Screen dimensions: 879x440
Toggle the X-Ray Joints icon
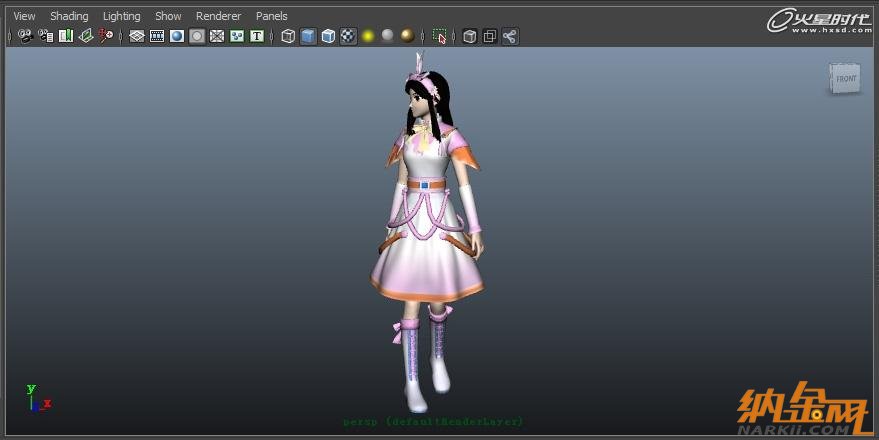point(510,36)
